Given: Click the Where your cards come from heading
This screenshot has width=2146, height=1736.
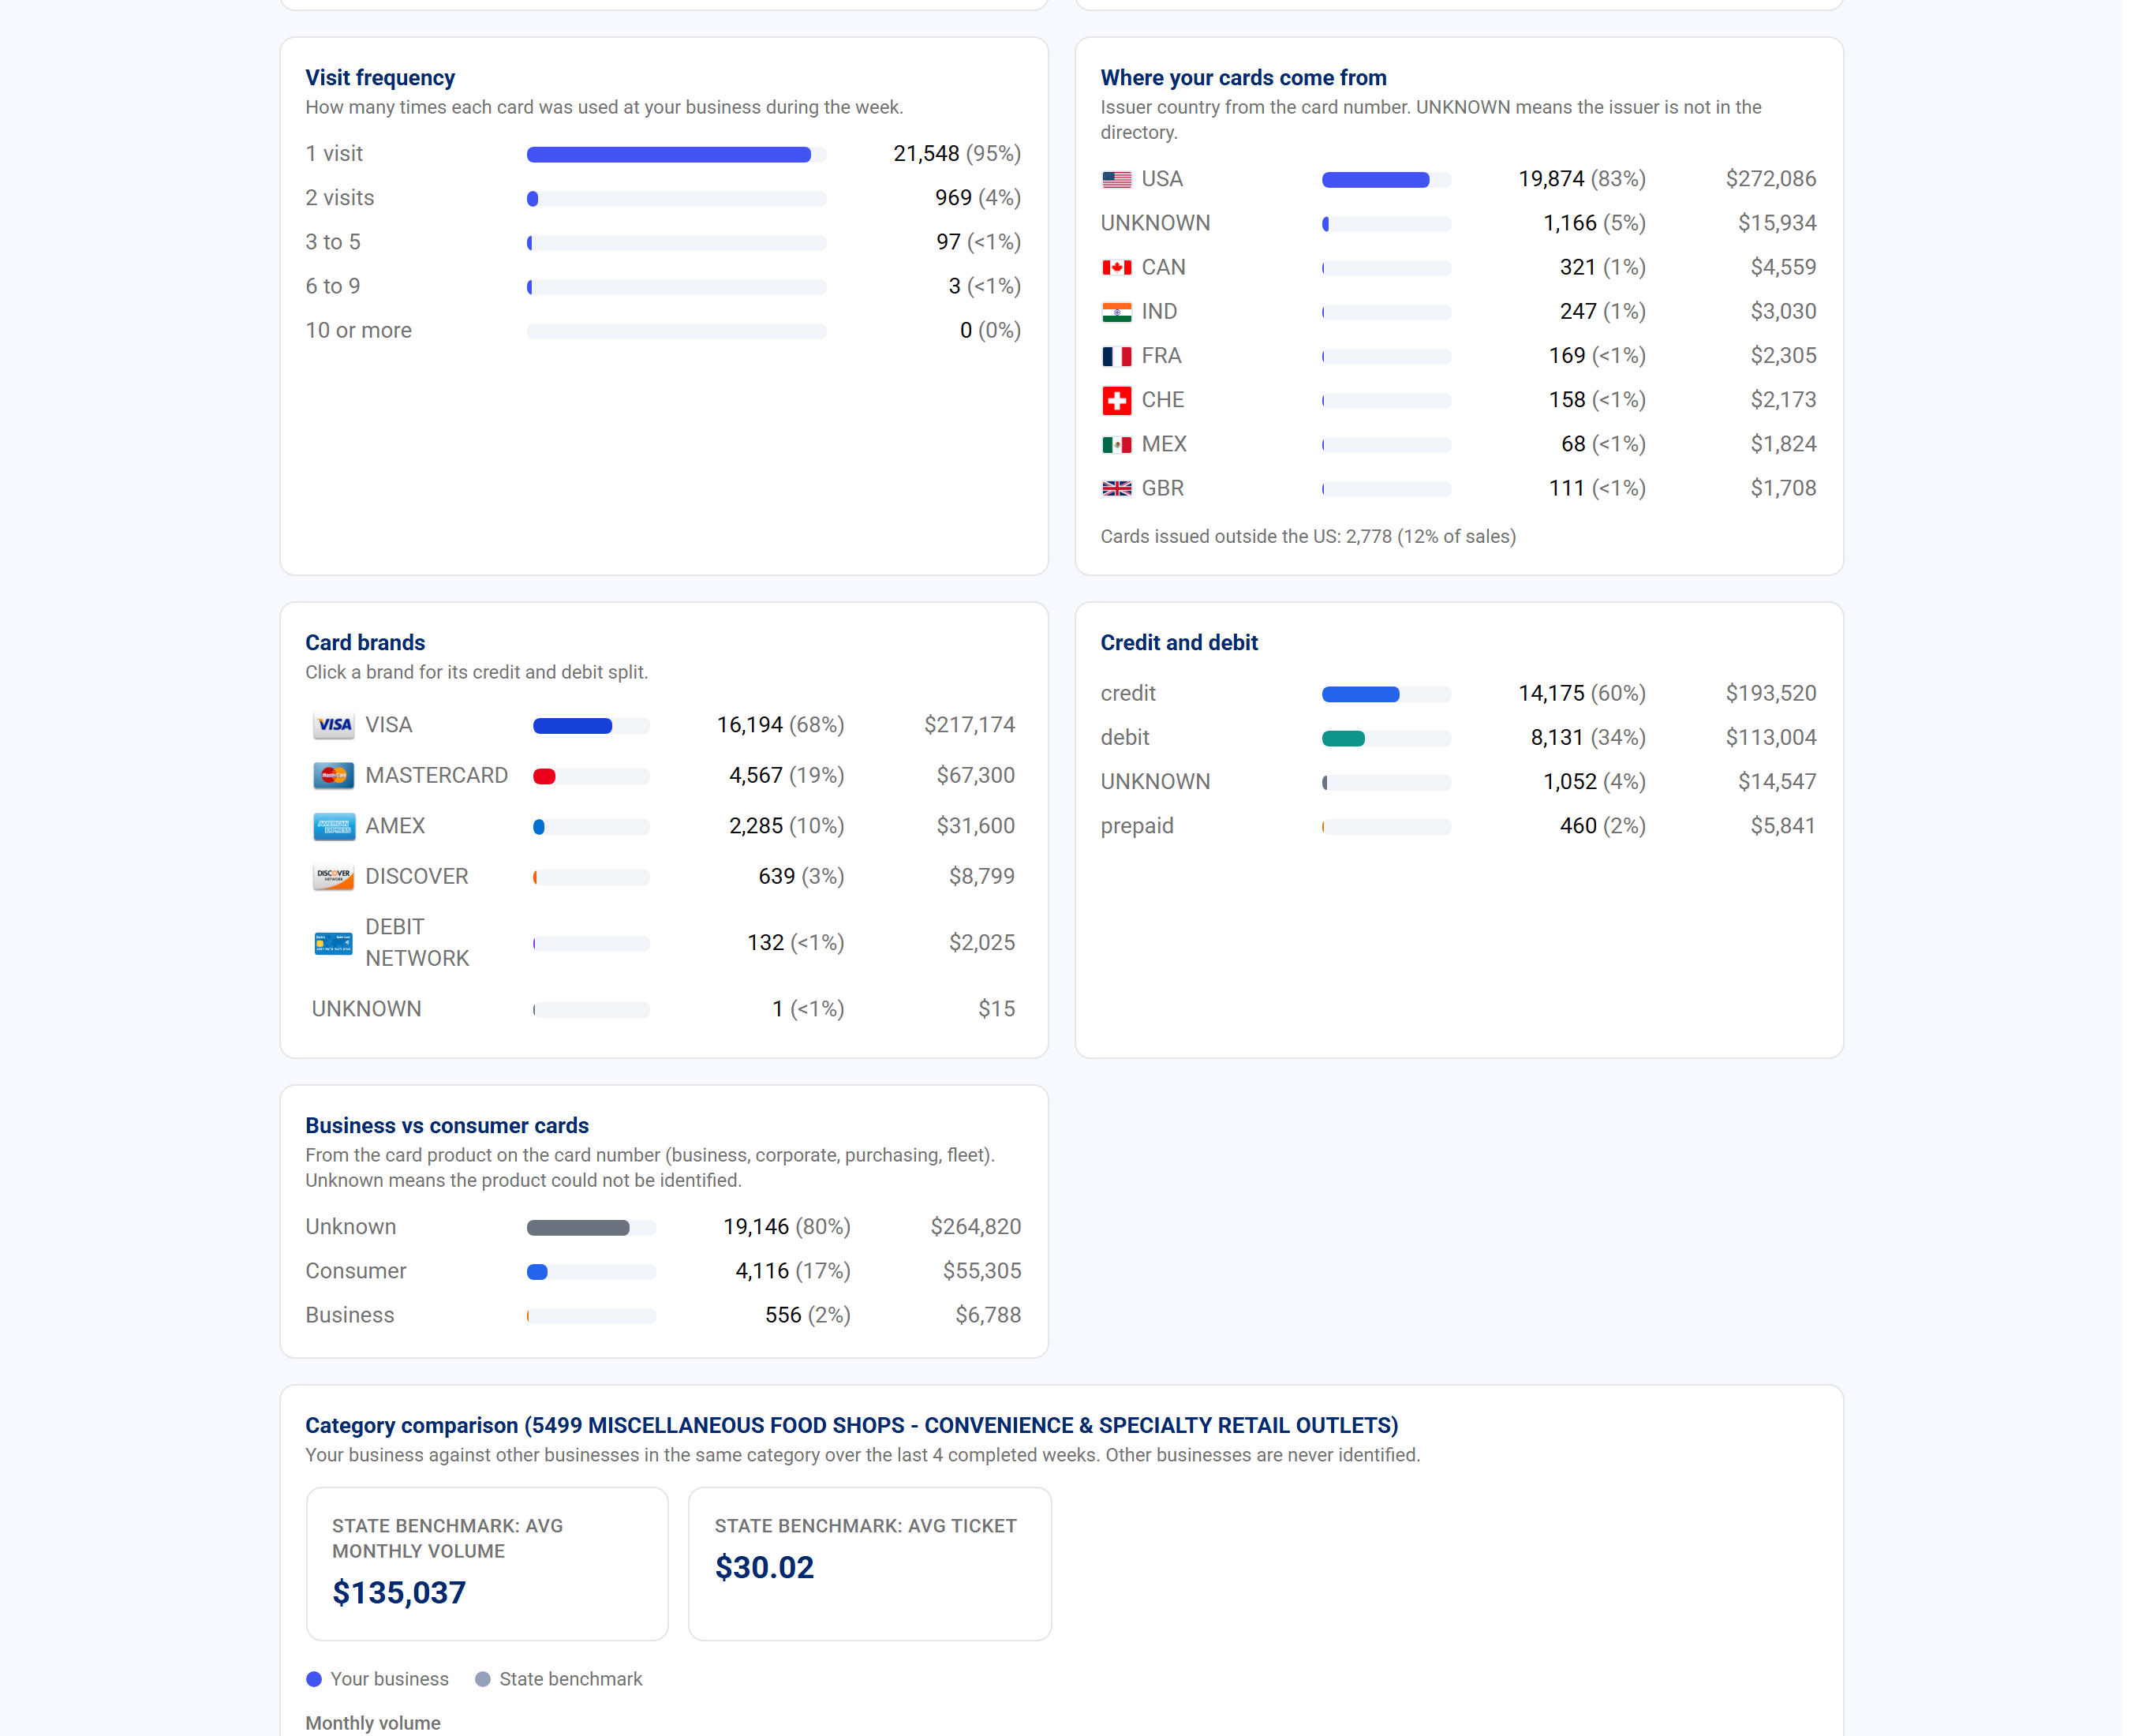Looking at the screenshot, I should 1243,77.
